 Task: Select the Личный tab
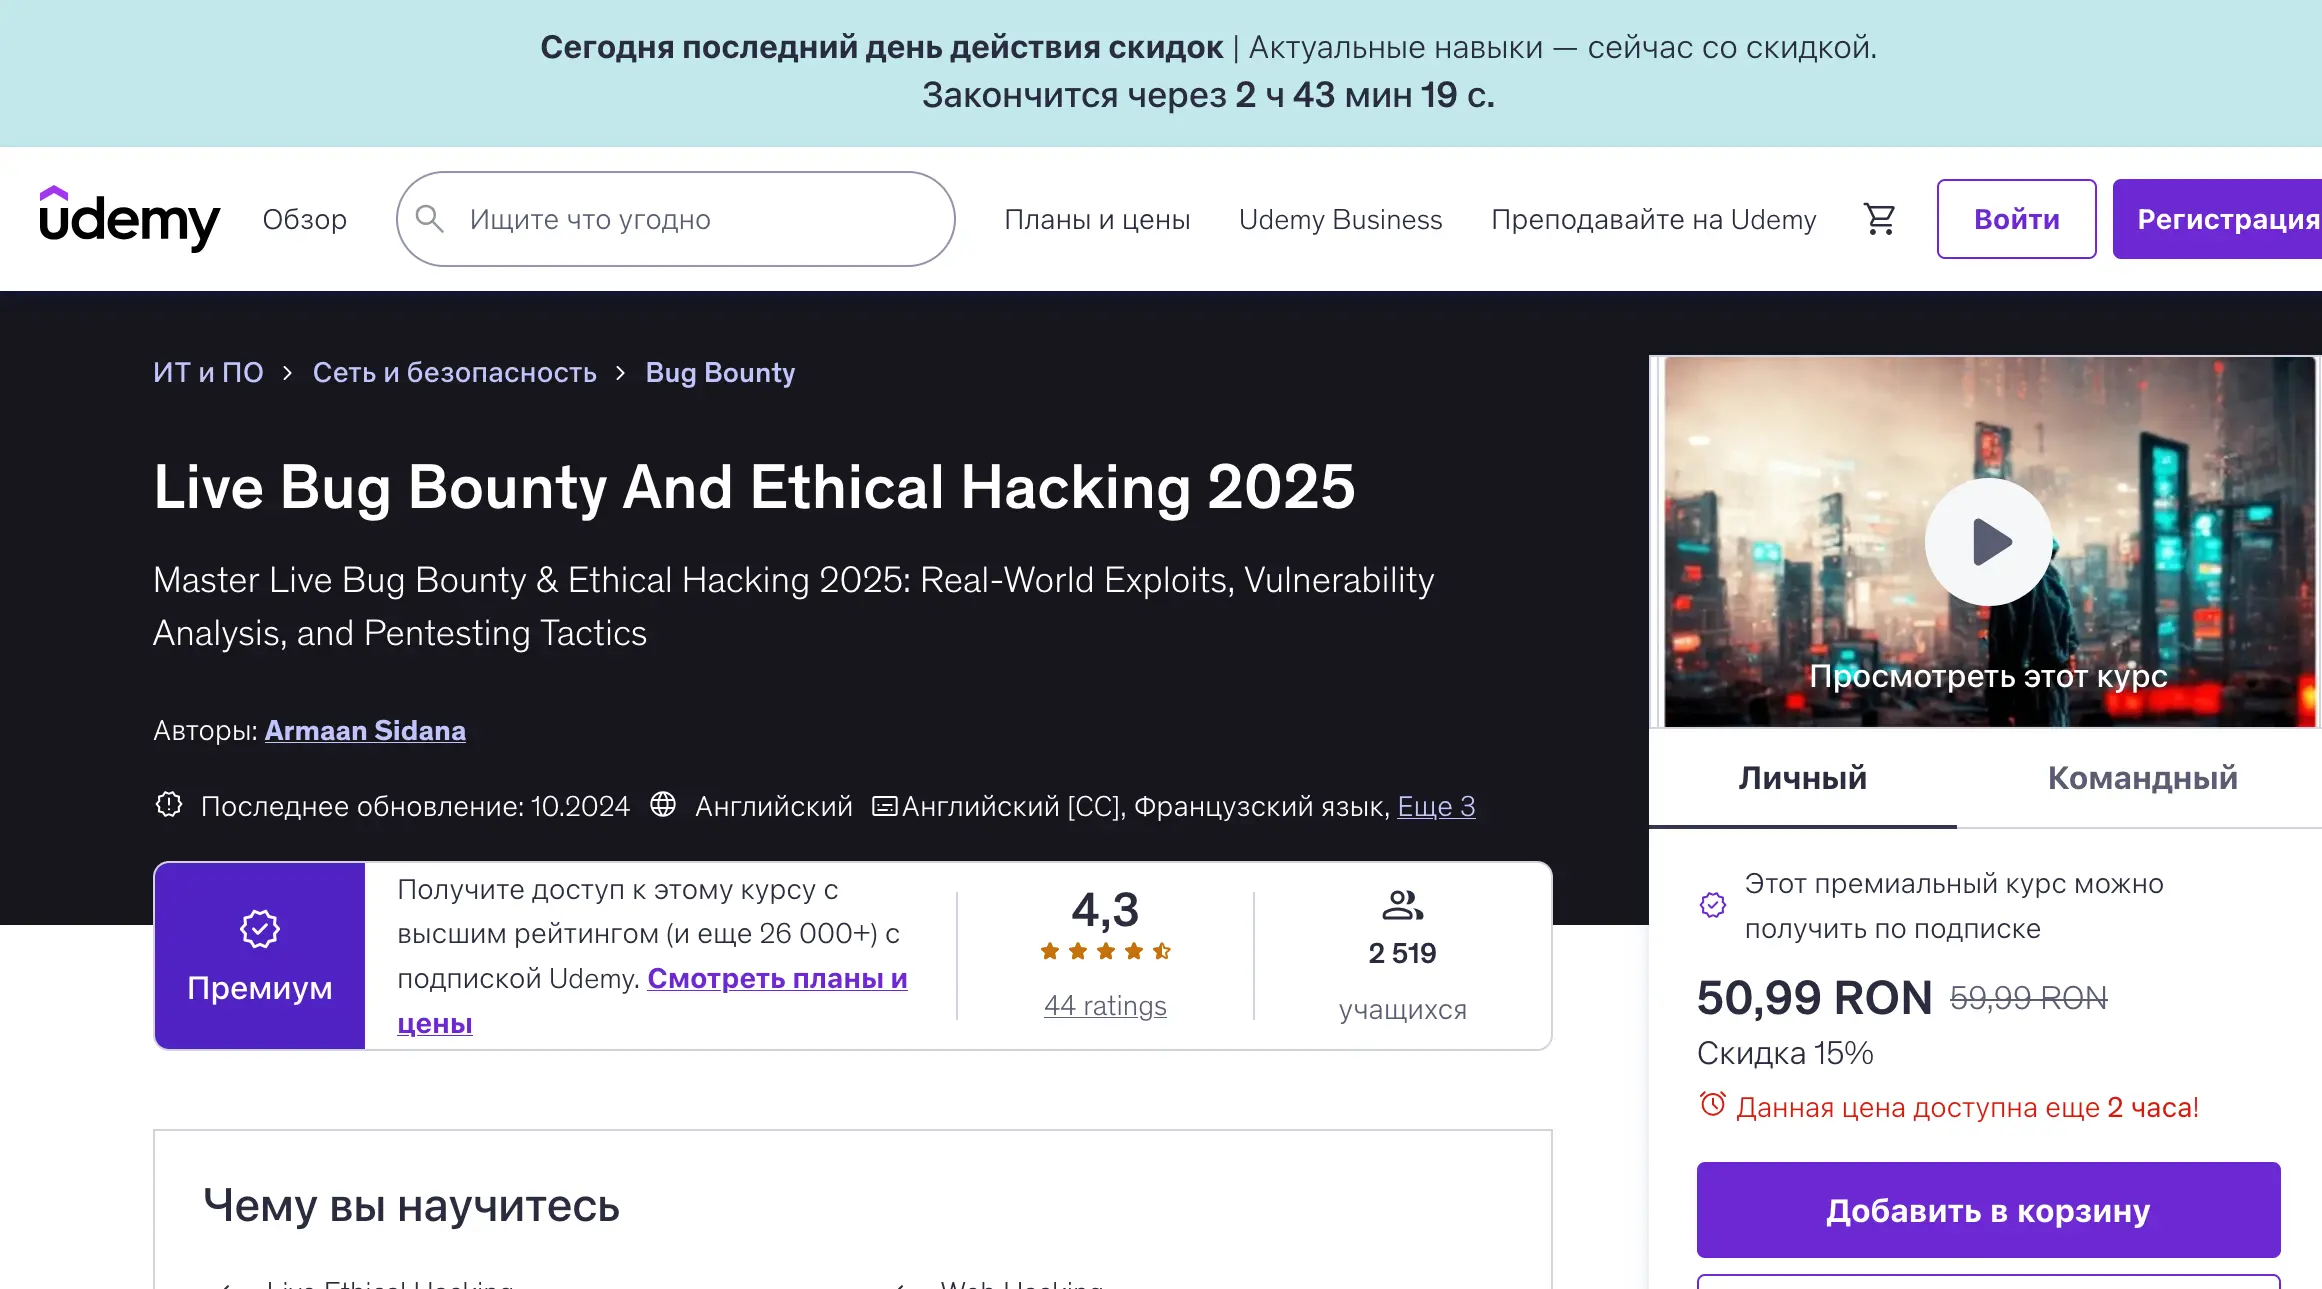[x=1802, y=778]
